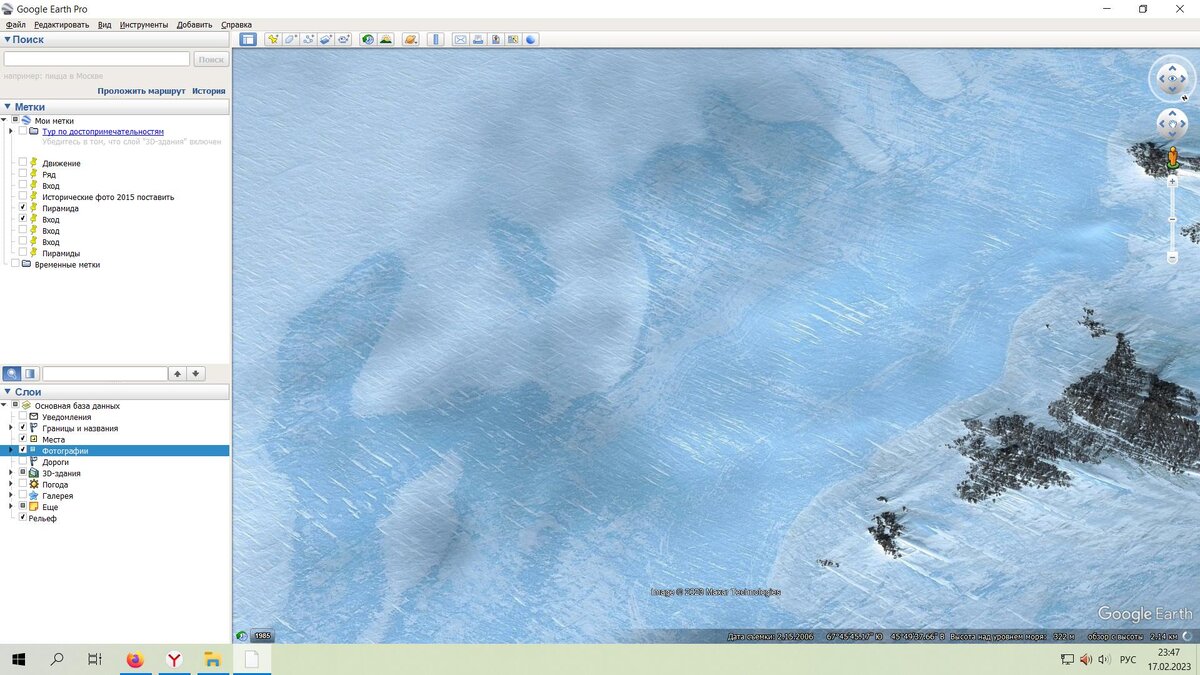
Task: Select the Record a Tour tool
Action: 343,39
